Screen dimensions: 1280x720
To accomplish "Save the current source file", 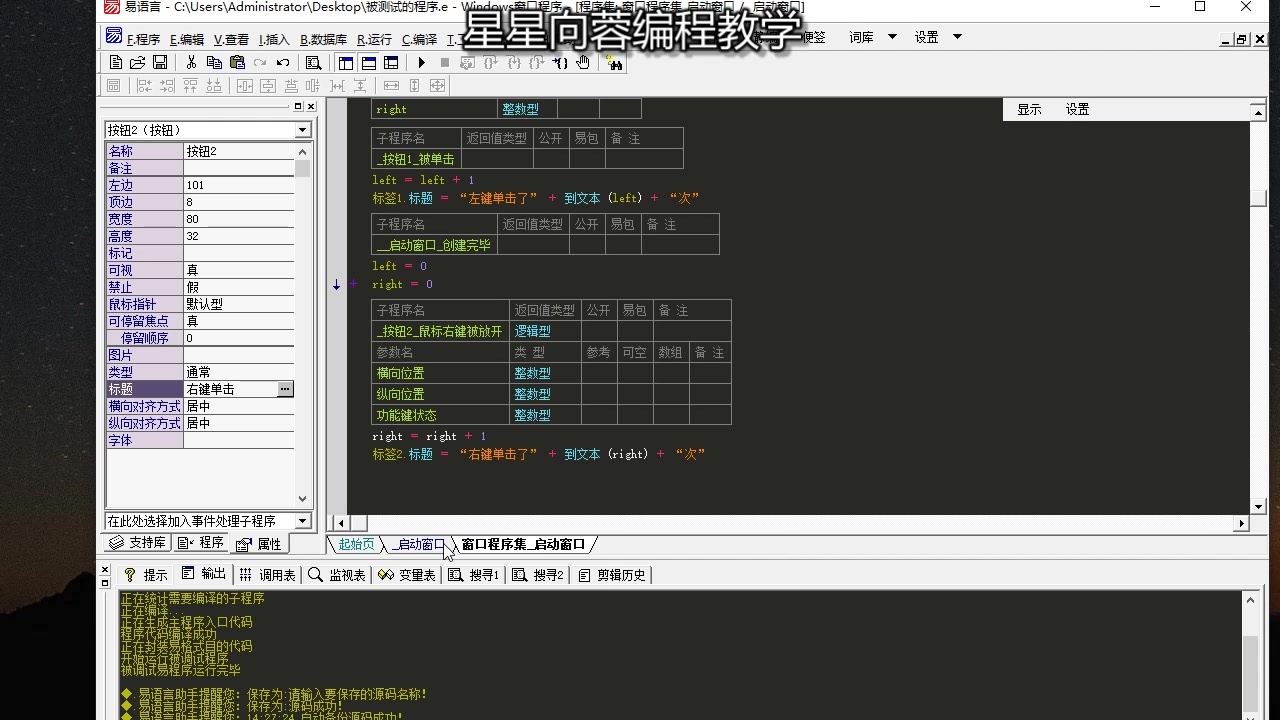I will coord(160,62).
